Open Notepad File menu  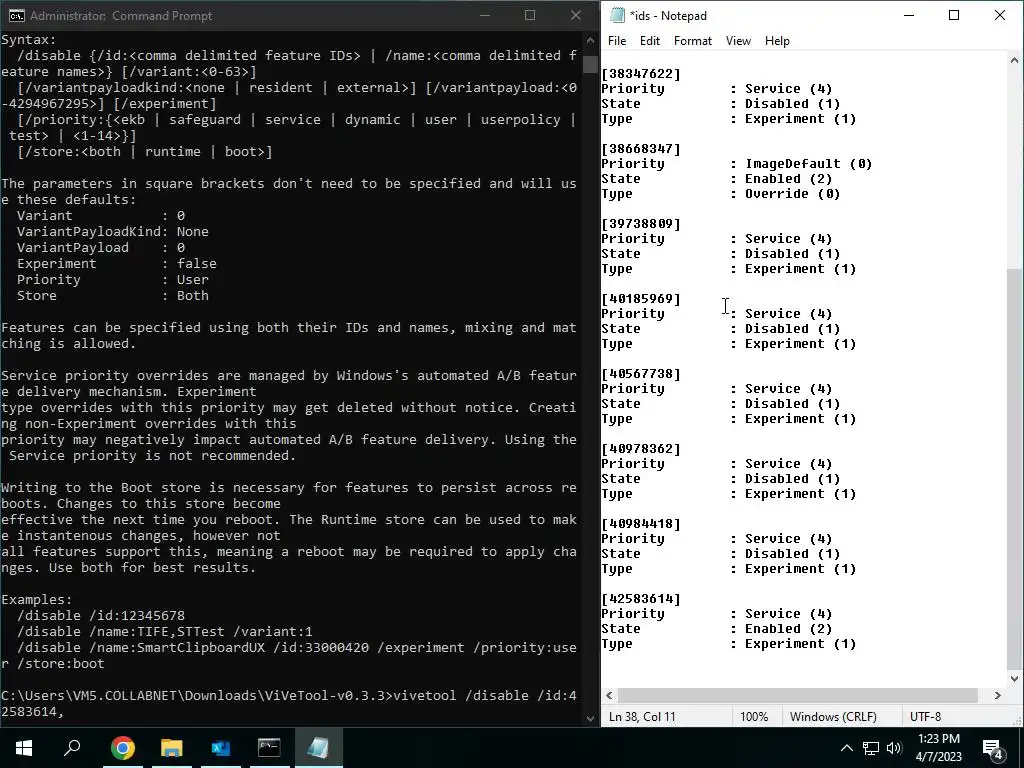click(616, 40)
